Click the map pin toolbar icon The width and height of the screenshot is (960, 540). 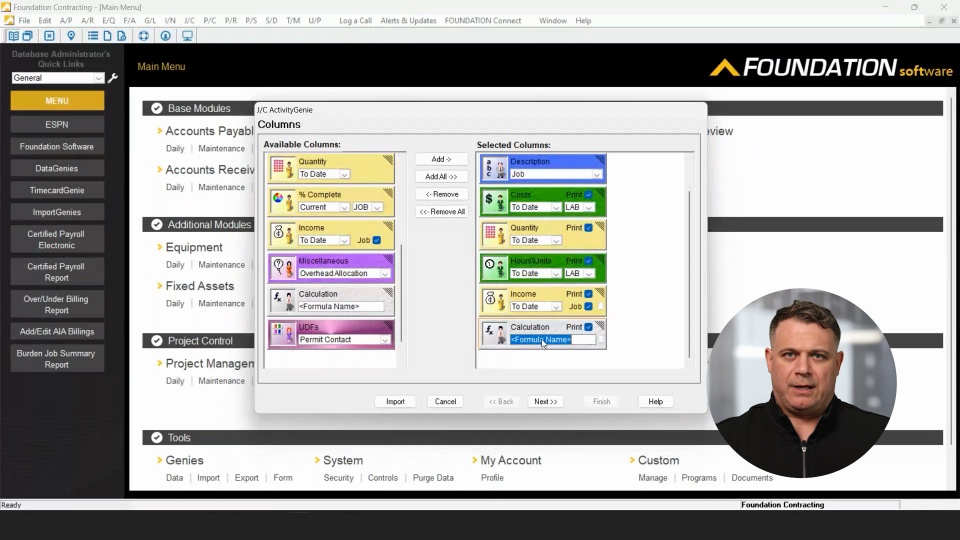[x=71, y=36]
